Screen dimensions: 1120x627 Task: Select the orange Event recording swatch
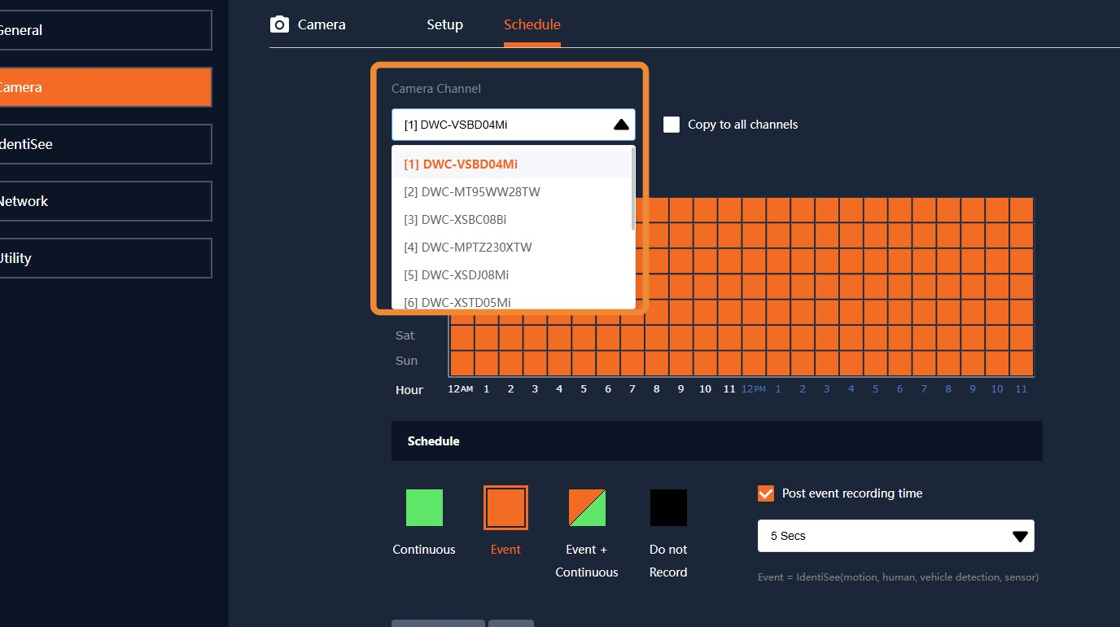click(x=506, y=508)
